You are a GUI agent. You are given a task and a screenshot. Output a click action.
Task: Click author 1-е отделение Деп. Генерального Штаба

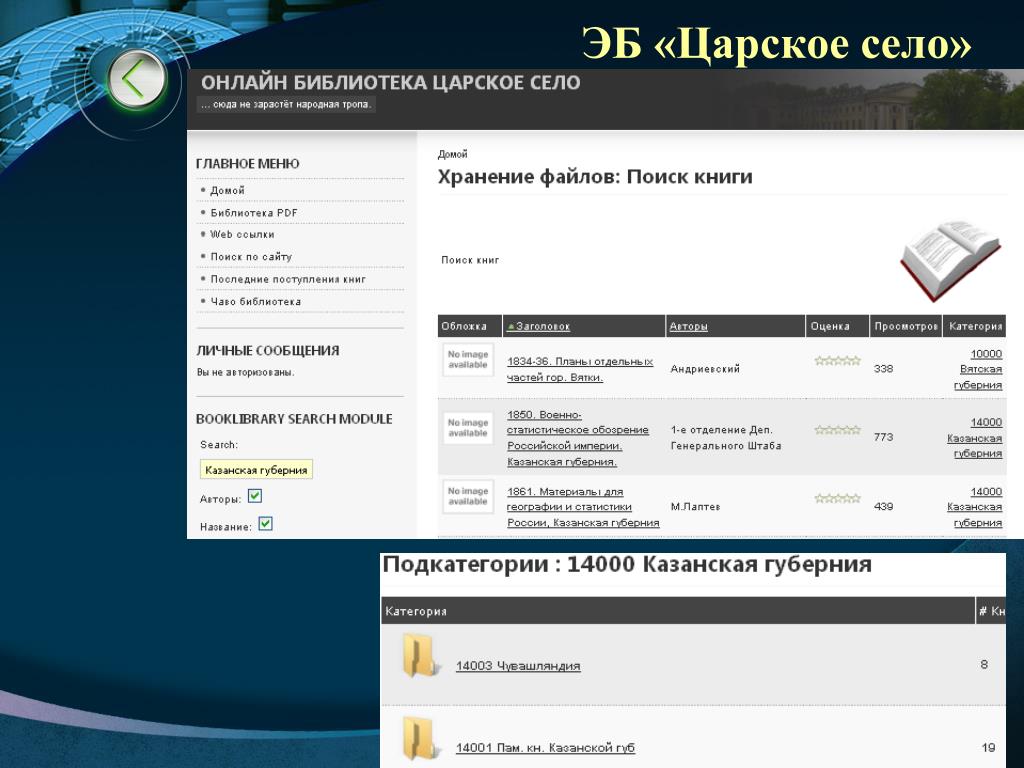[726, 438]
